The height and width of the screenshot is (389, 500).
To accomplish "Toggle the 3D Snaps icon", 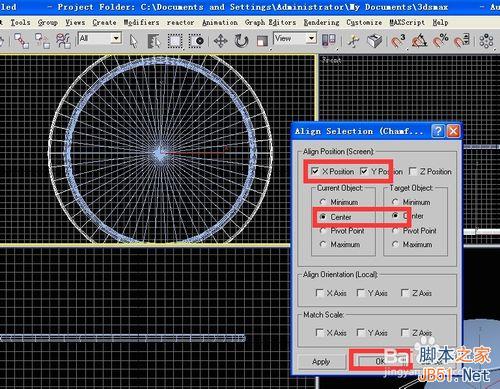I will 398,41.
